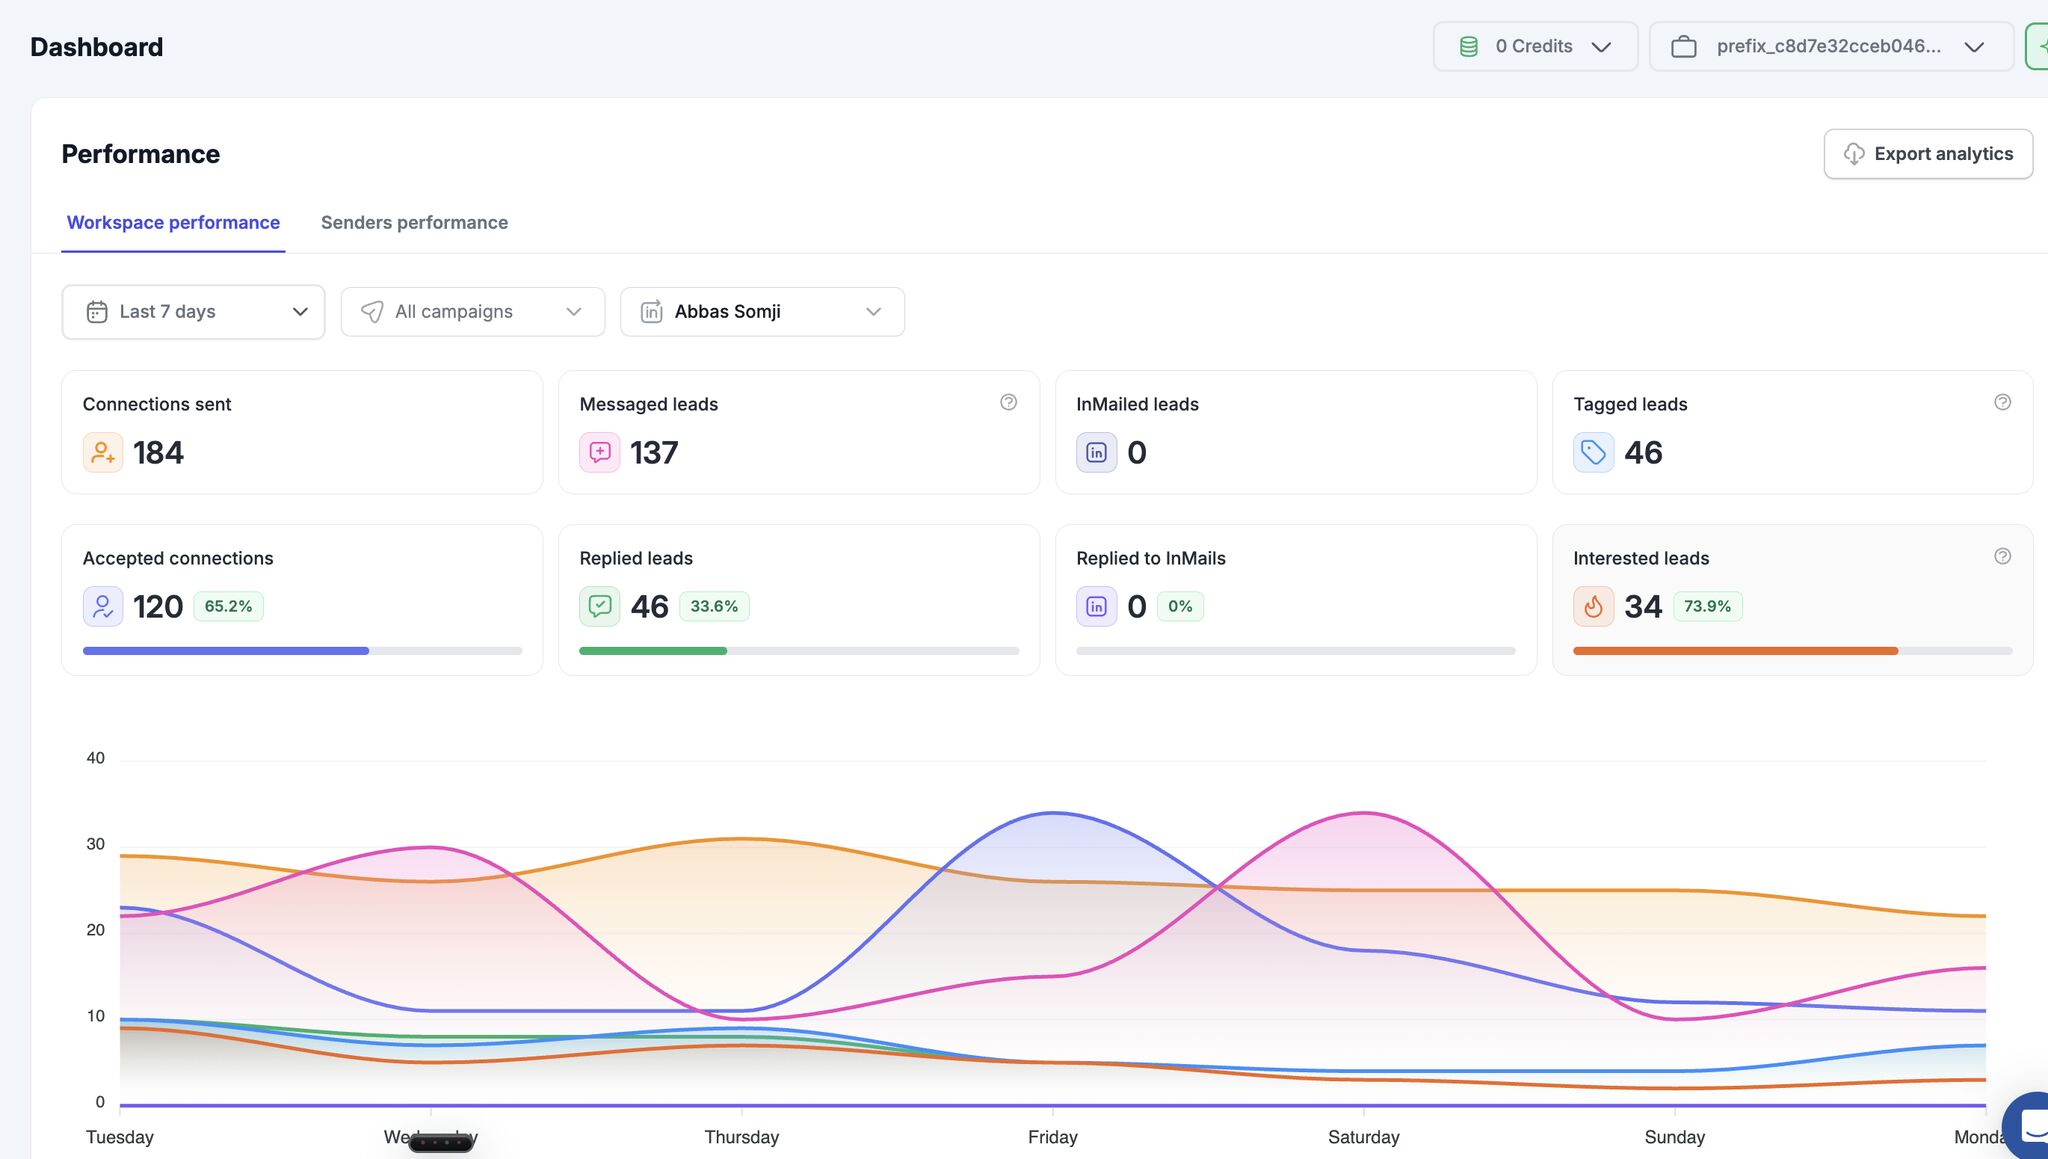Image resolution: width=2048 pixels, height=1159 pixels.
Task: Click the Thursday label on chart axis
Action: tap(741, 1137)
